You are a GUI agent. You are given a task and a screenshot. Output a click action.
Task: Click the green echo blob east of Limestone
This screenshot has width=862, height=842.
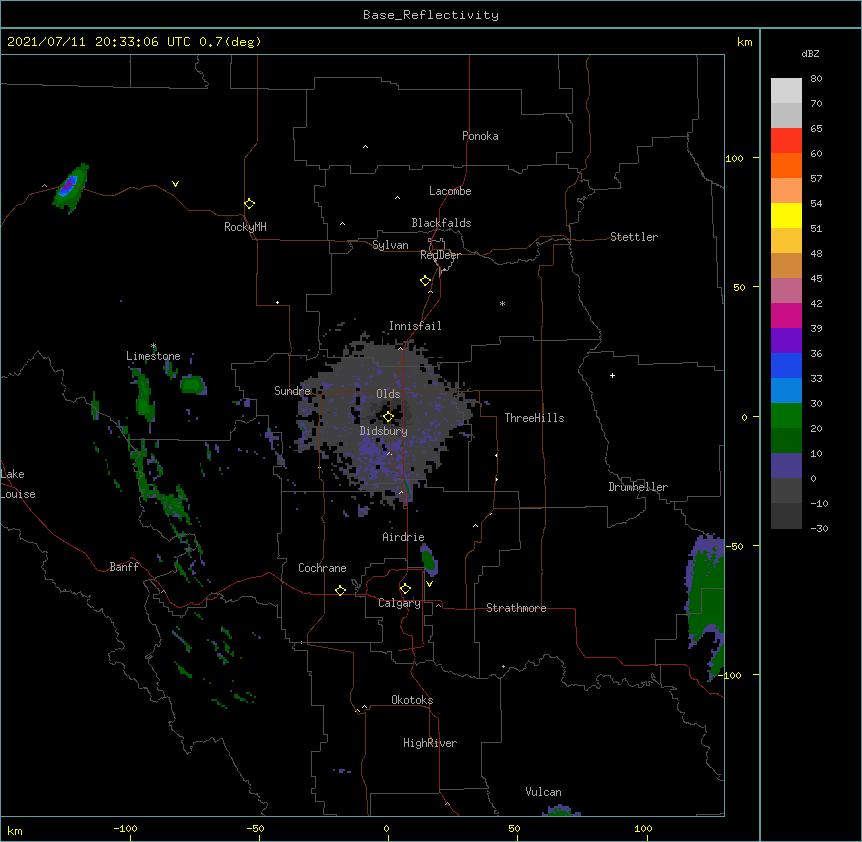point(193,385)
